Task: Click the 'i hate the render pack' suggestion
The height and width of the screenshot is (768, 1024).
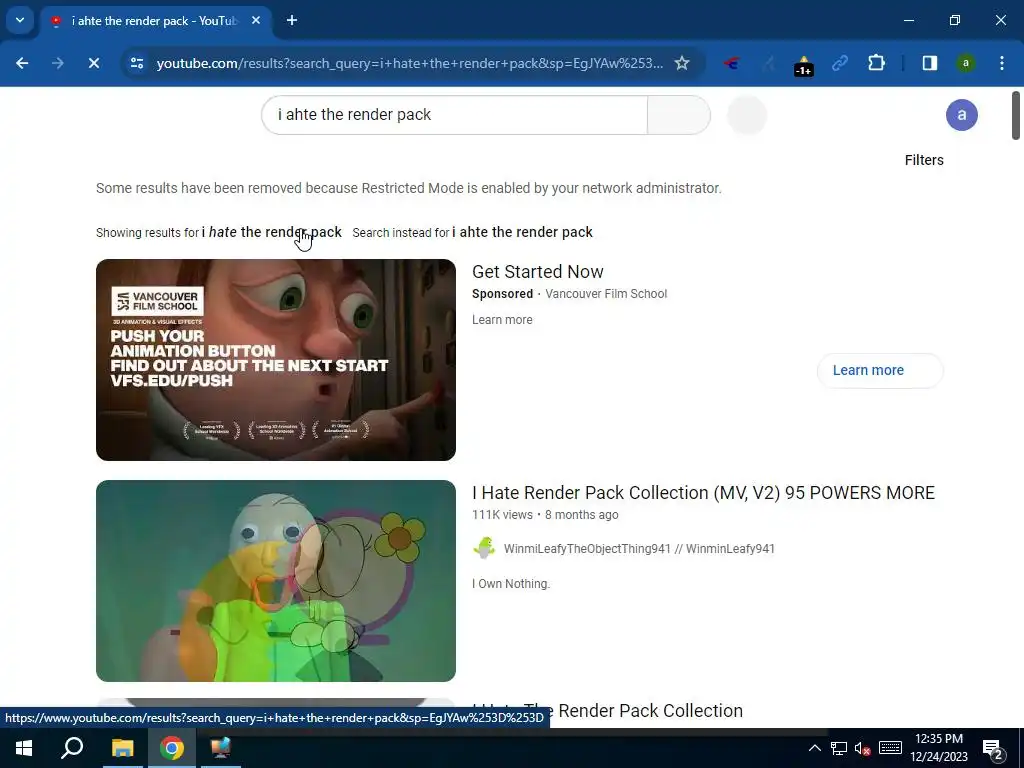Action: pyautogui.click(x=272, y=232)
